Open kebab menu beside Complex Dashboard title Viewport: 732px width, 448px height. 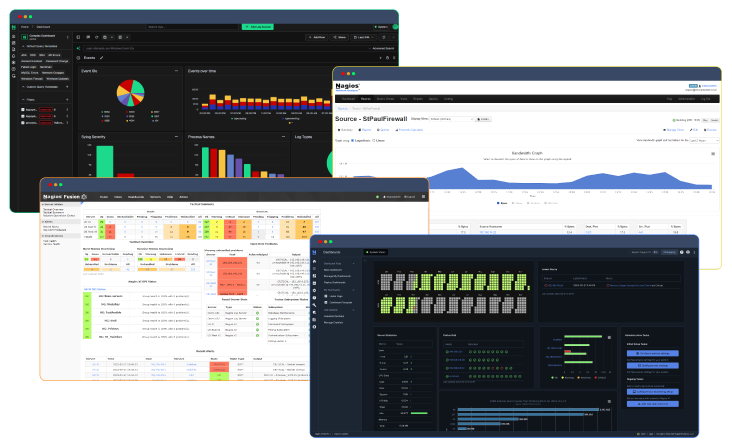click(x=68, y=37)
